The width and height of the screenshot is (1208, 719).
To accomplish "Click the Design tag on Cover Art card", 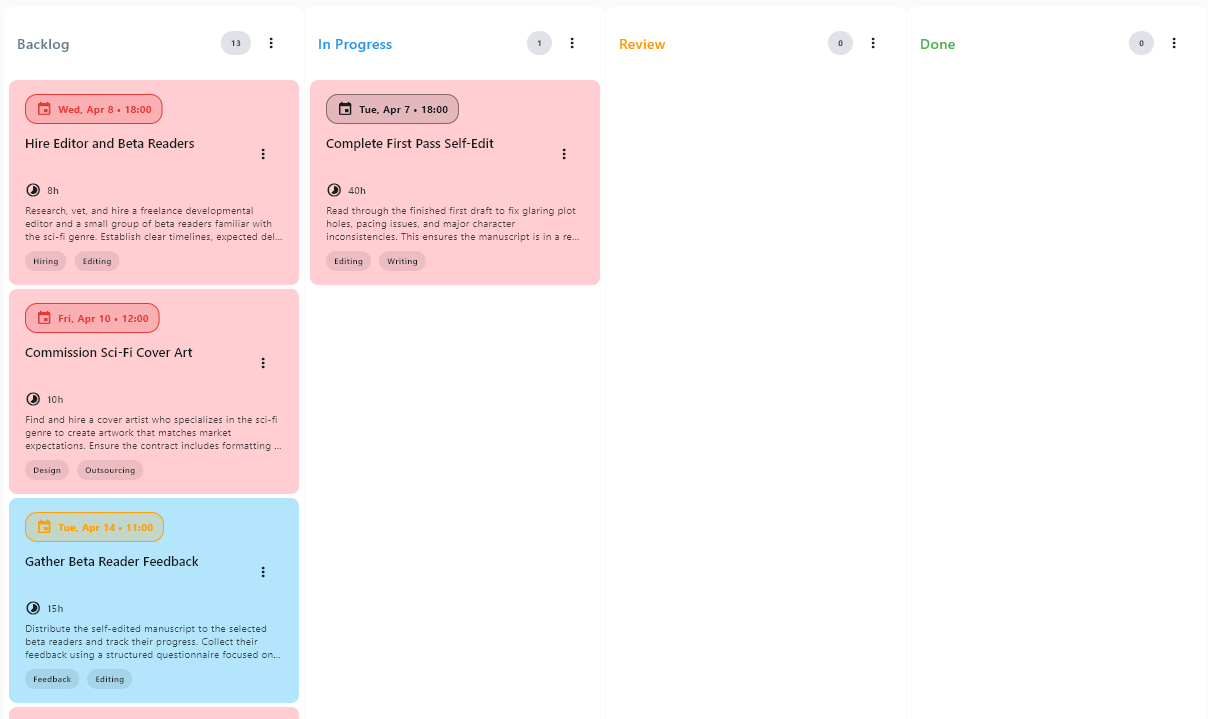I will point(47,470).
